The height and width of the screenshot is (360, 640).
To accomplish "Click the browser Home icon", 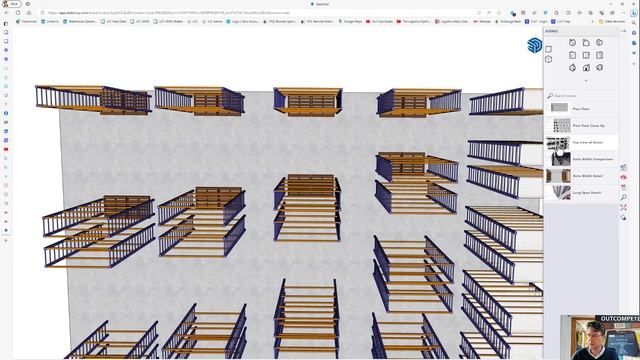I will (29, 13).
